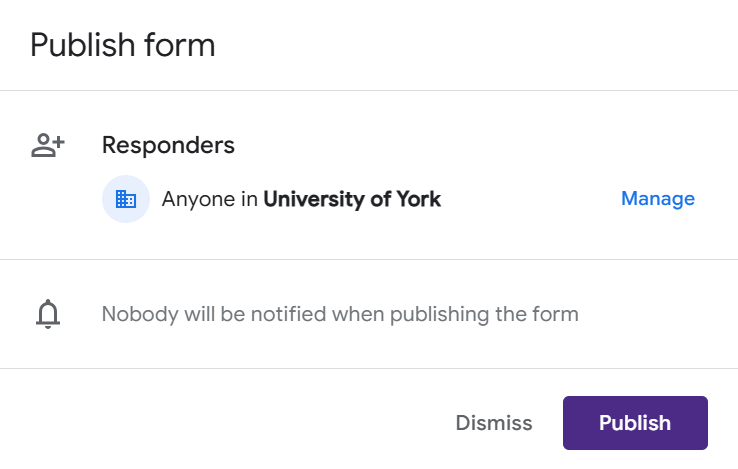Open the Manage responders link

[657, 198]
